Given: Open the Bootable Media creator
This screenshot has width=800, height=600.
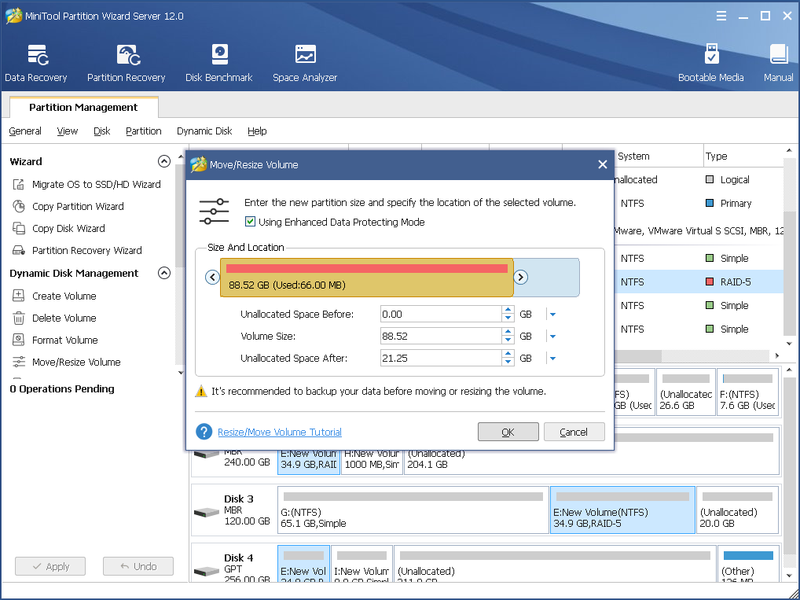Looking at the screenshot, I should coord(711,63).
